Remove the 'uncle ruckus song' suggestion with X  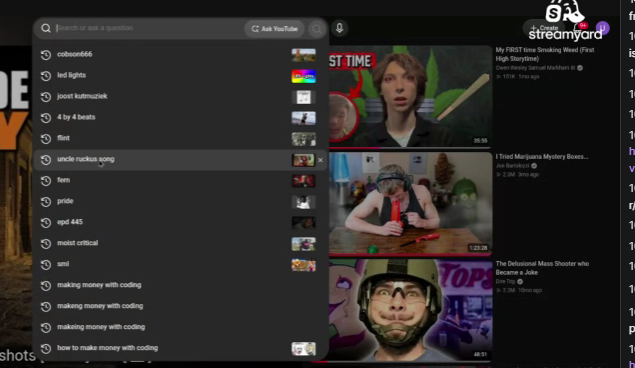320,160
